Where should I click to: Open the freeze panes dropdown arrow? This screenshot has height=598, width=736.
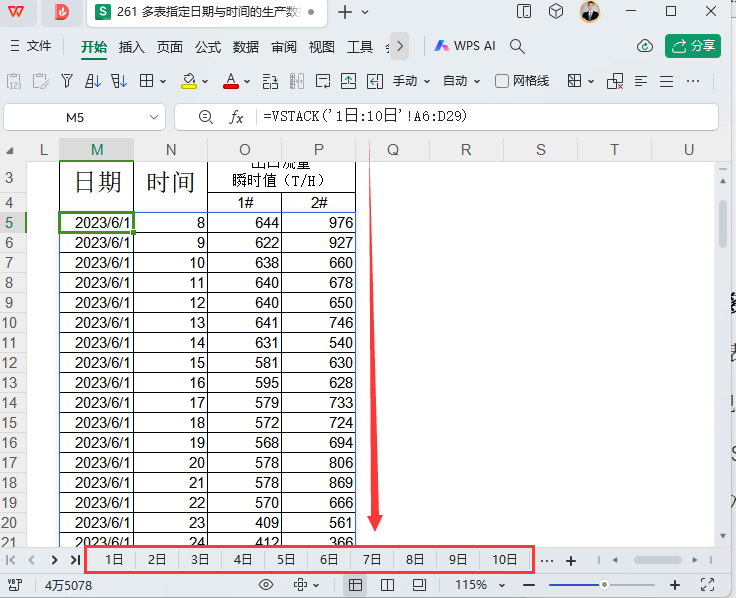(591, 82)
